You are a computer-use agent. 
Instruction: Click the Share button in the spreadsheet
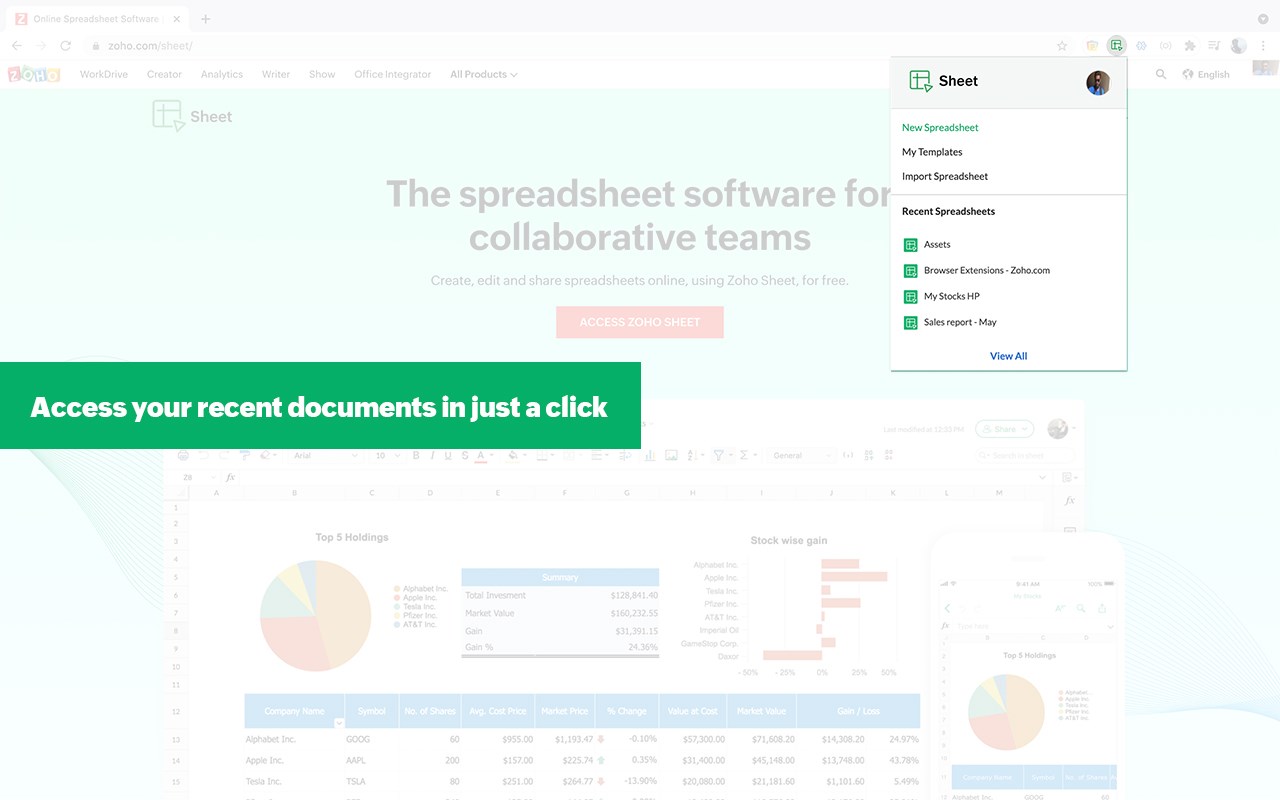[x=1005, y=429]
